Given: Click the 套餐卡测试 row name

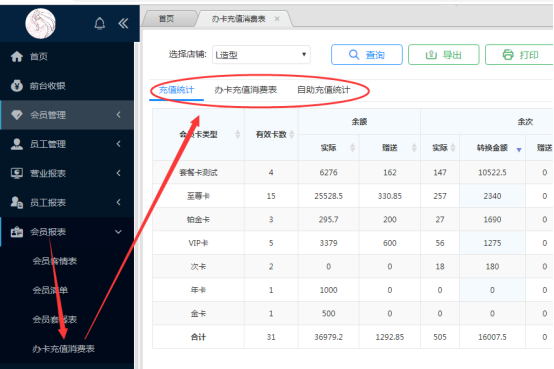Looking at the screenshot, I should pyautogui.click(x=198, y=172).
